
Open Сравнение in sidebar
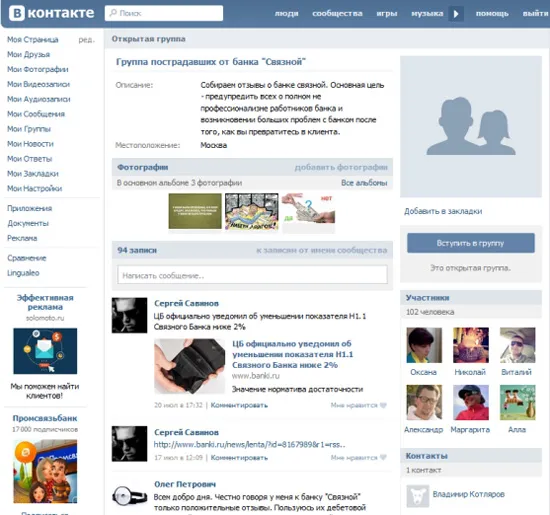click(x=27, y=258)
